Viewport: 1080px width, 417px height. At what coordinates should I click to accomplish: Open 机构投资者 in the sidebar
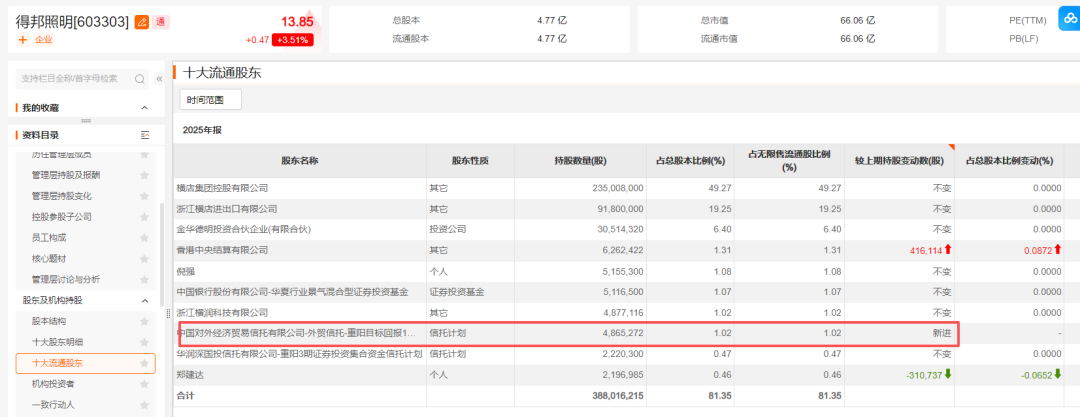53,384
